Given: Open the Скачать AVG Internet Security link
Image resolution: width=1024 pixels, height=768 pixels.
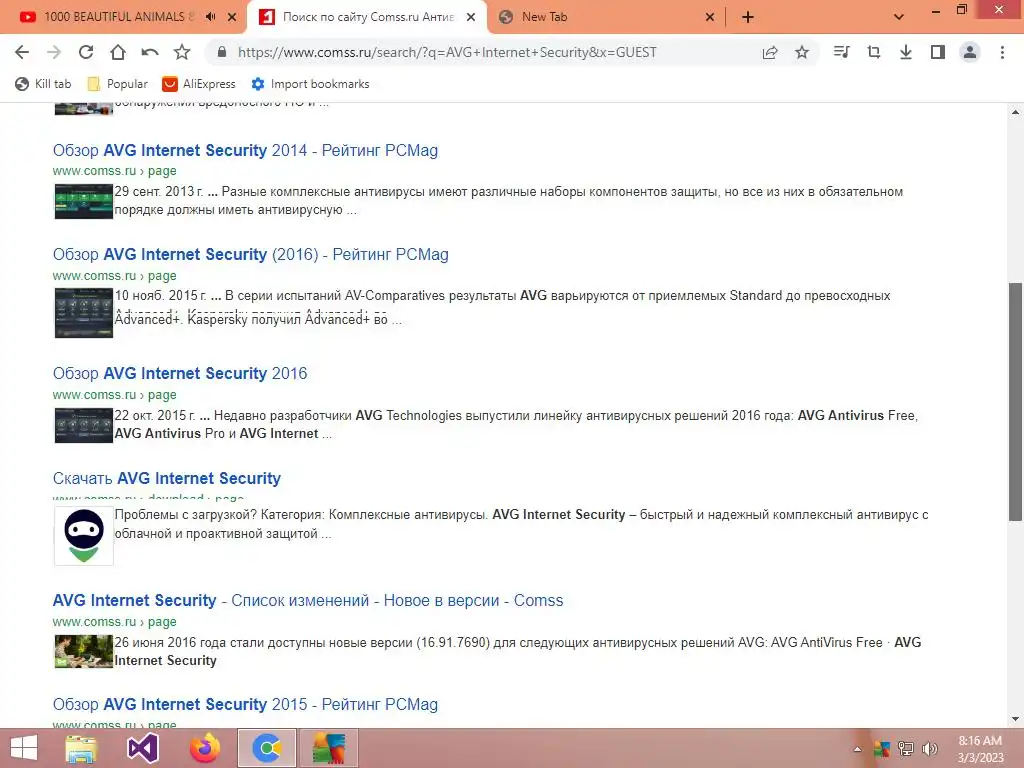Looking at the screenshot, I should click(x=167, y=478).
